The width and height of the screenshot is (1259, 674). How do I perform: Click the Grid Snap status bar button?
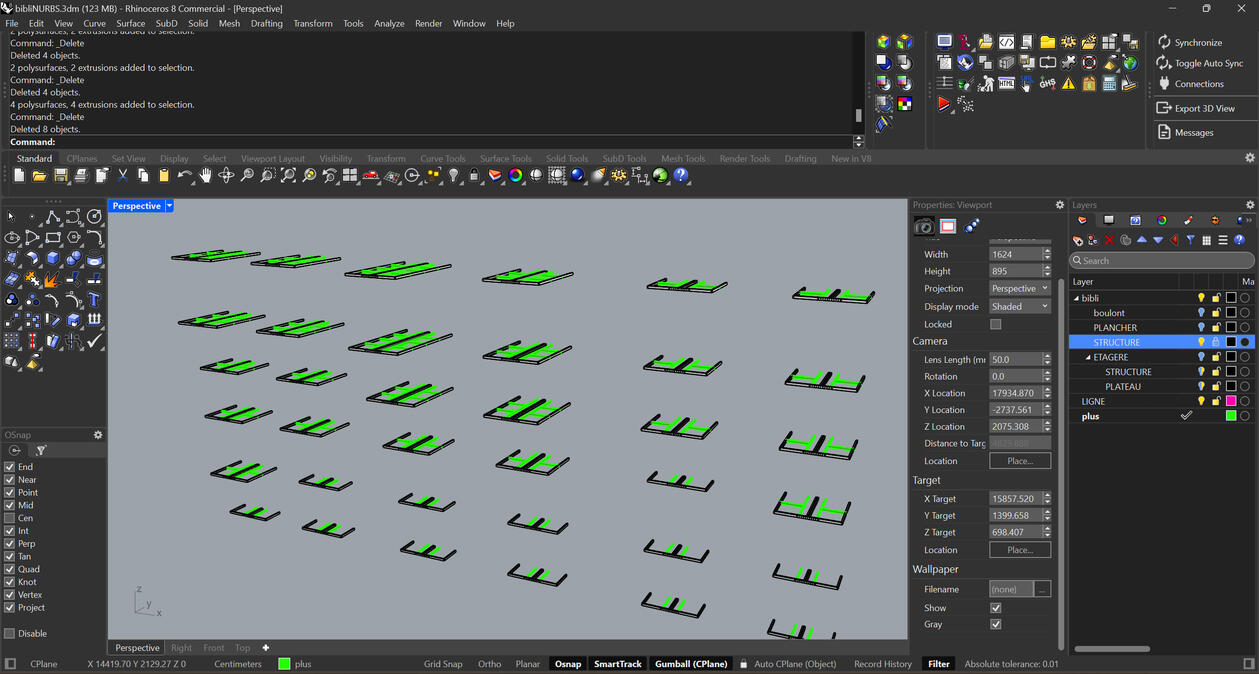point(443,664)
